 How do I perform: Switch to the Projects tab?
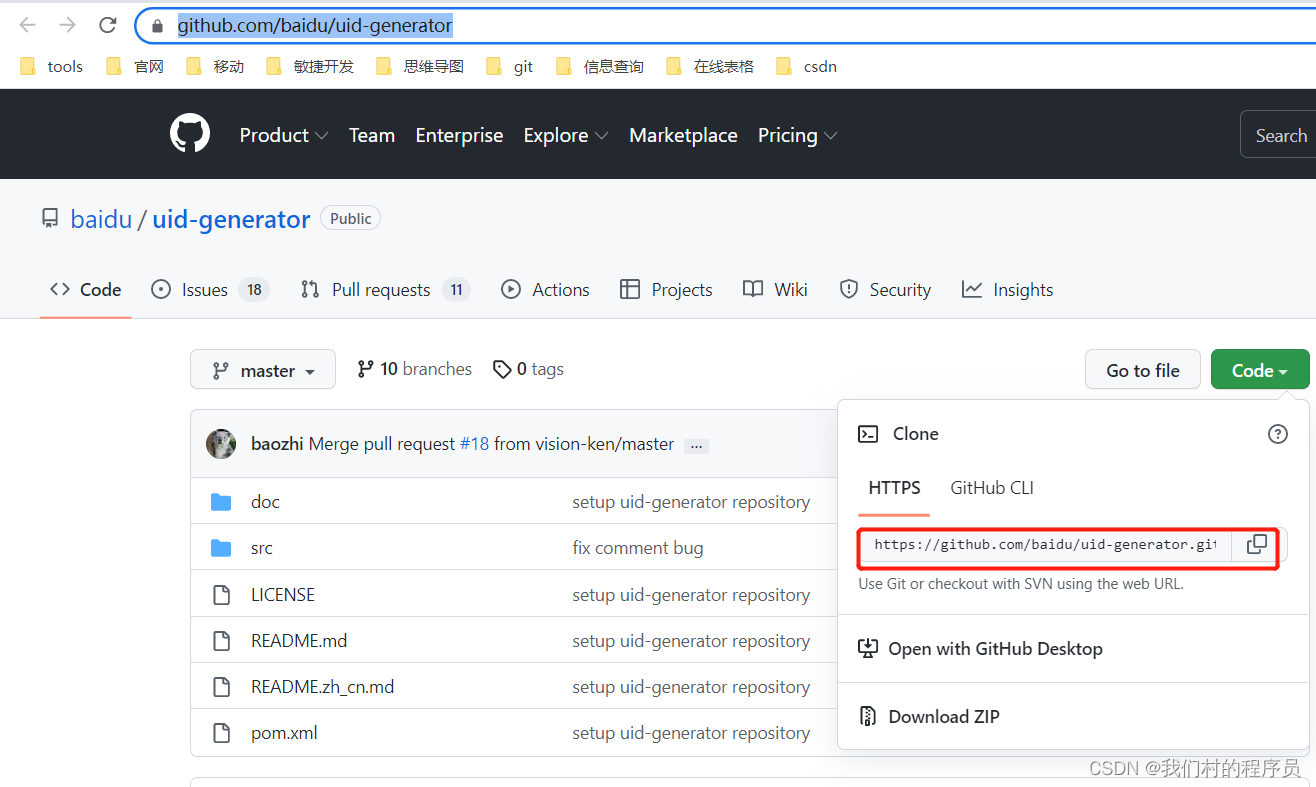click(x=666, y=290)
